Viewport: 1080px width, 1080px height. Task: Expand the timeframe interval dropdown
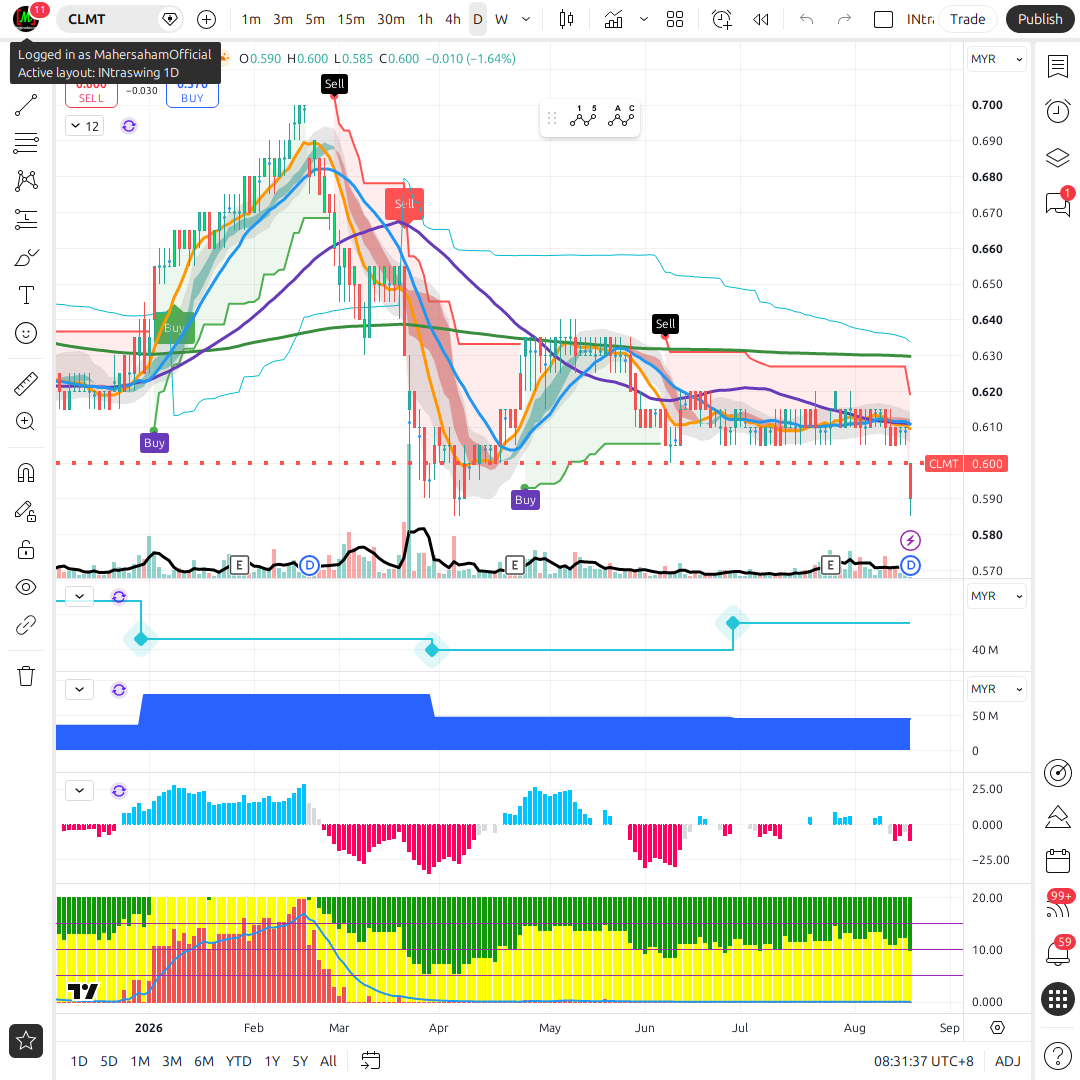(526, 19)
